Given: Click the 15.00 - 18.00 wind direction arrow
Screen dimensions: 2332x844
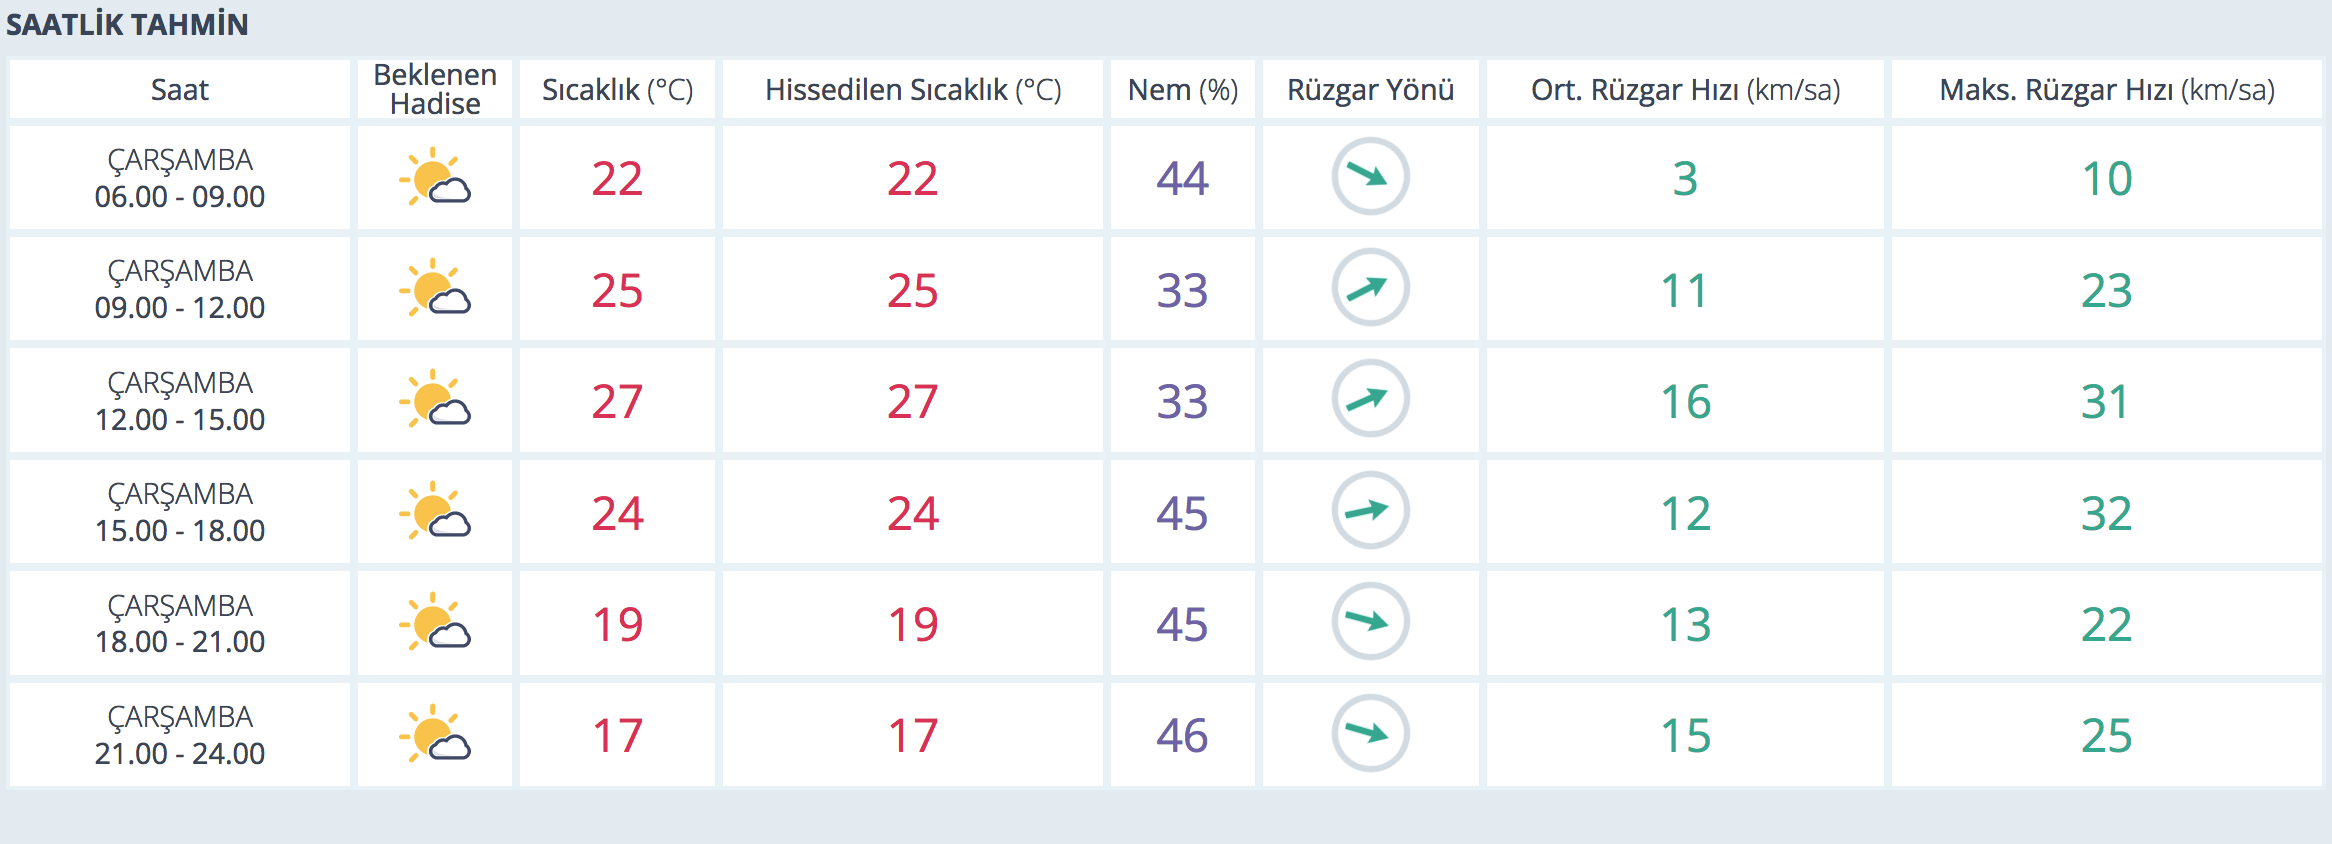Looking at the screenshot, I should point(1370,511).
